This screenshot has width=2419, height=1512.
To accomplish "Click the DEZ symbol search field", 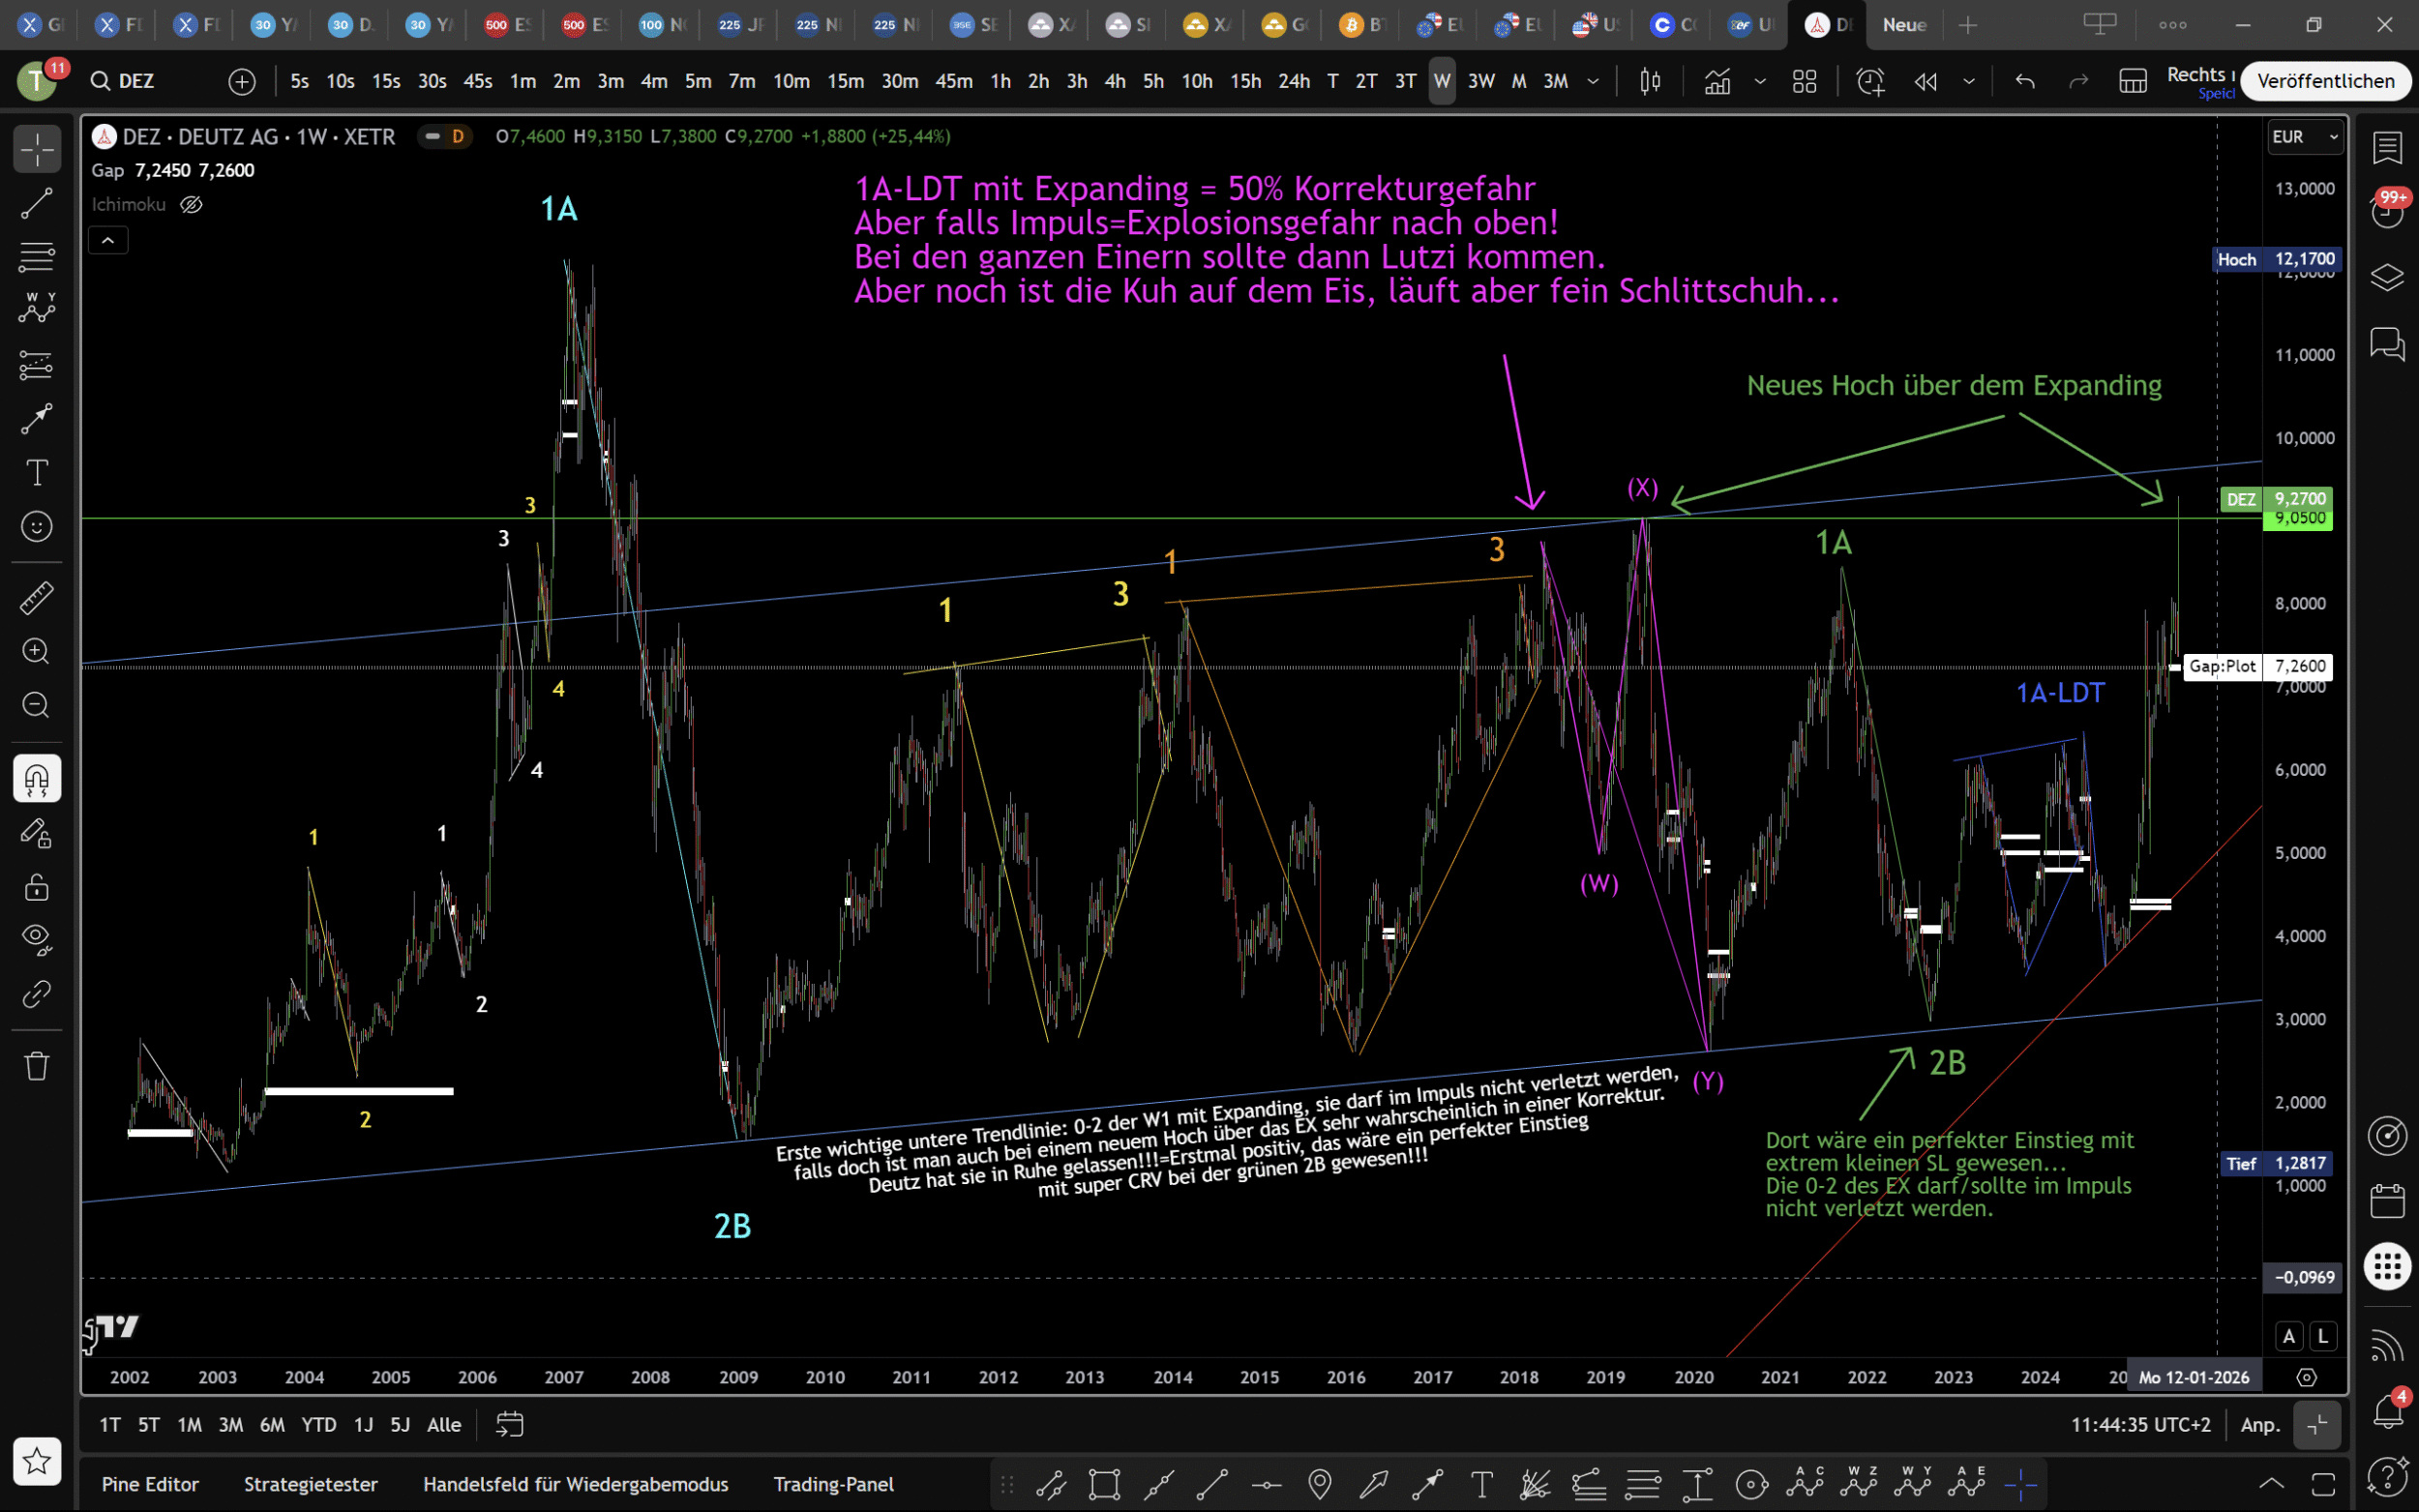I will [x=137, y=81].
